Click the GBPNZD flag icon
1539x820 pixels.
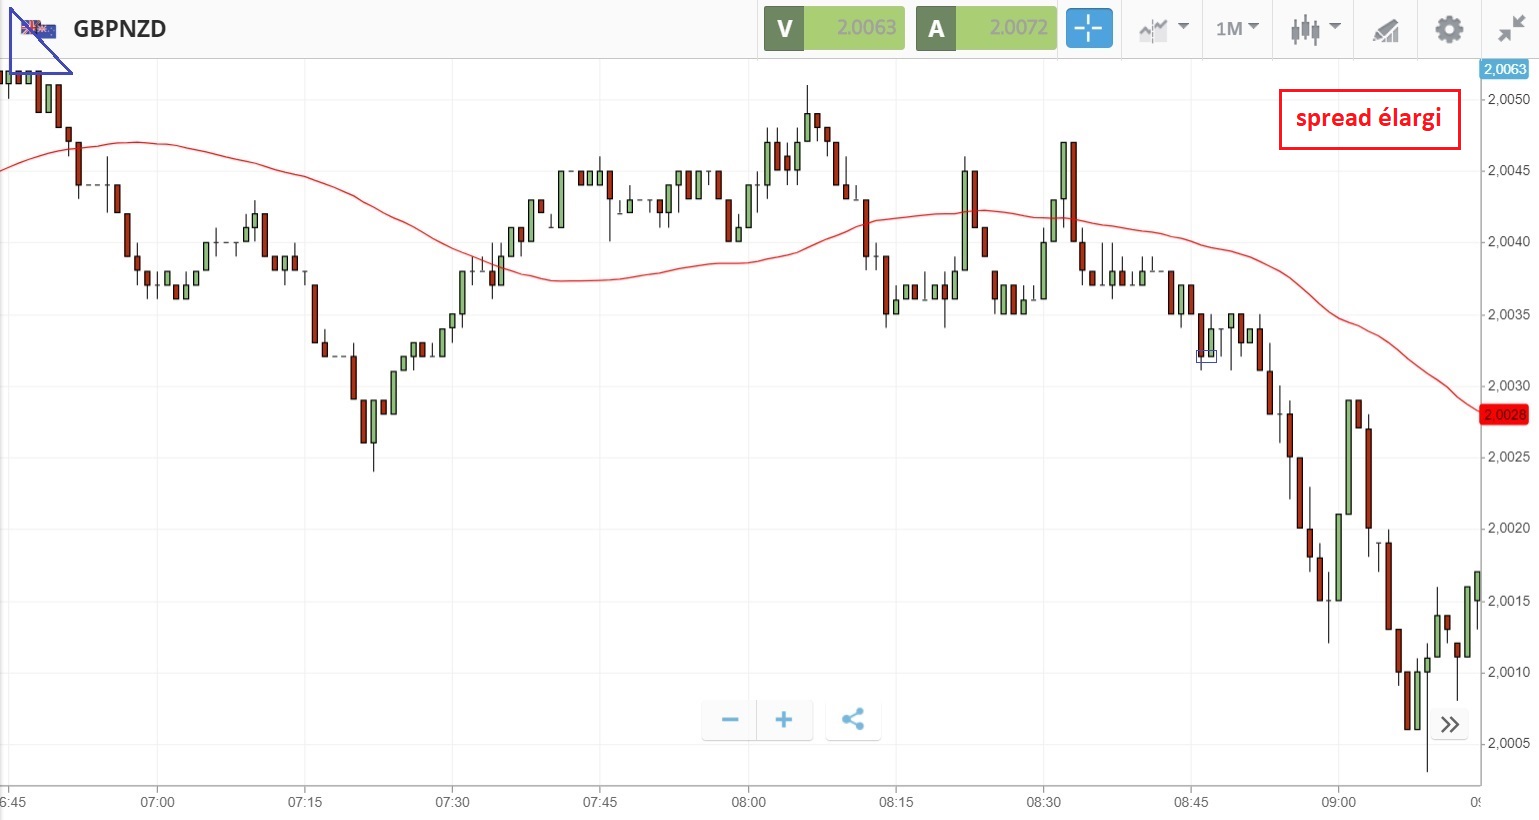pyautogui.click(x=39, y=29)
